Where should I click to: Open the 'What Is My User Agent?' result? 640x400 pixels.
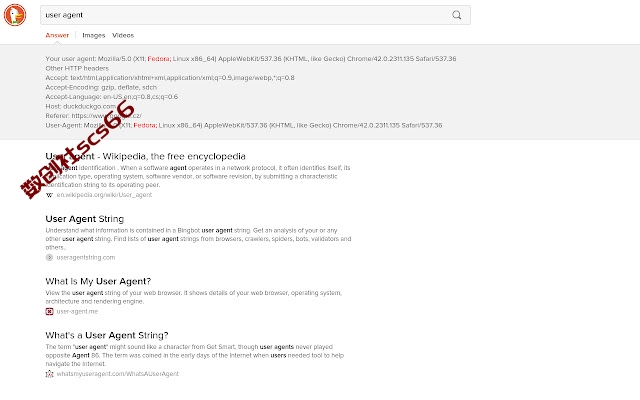tap(98, 281)
